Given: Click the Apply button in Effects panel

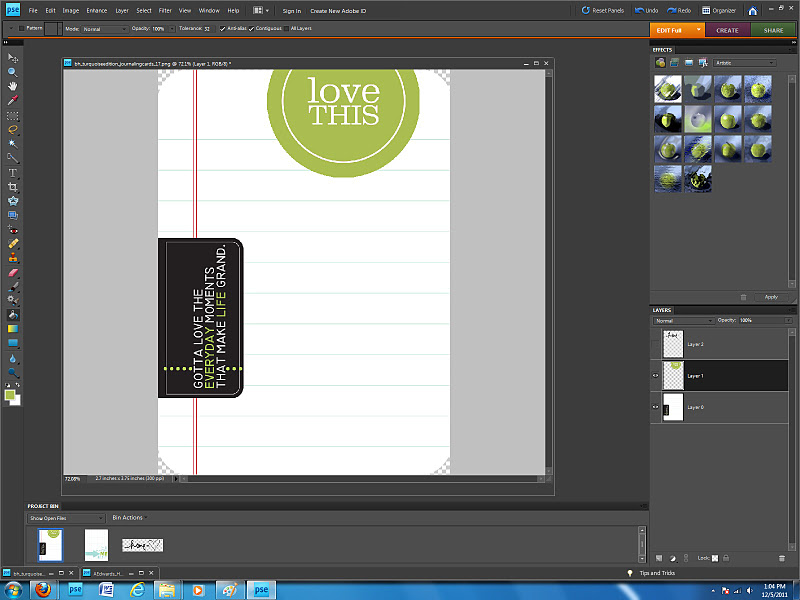Looking at the screenshot, I should pos(771,297).
